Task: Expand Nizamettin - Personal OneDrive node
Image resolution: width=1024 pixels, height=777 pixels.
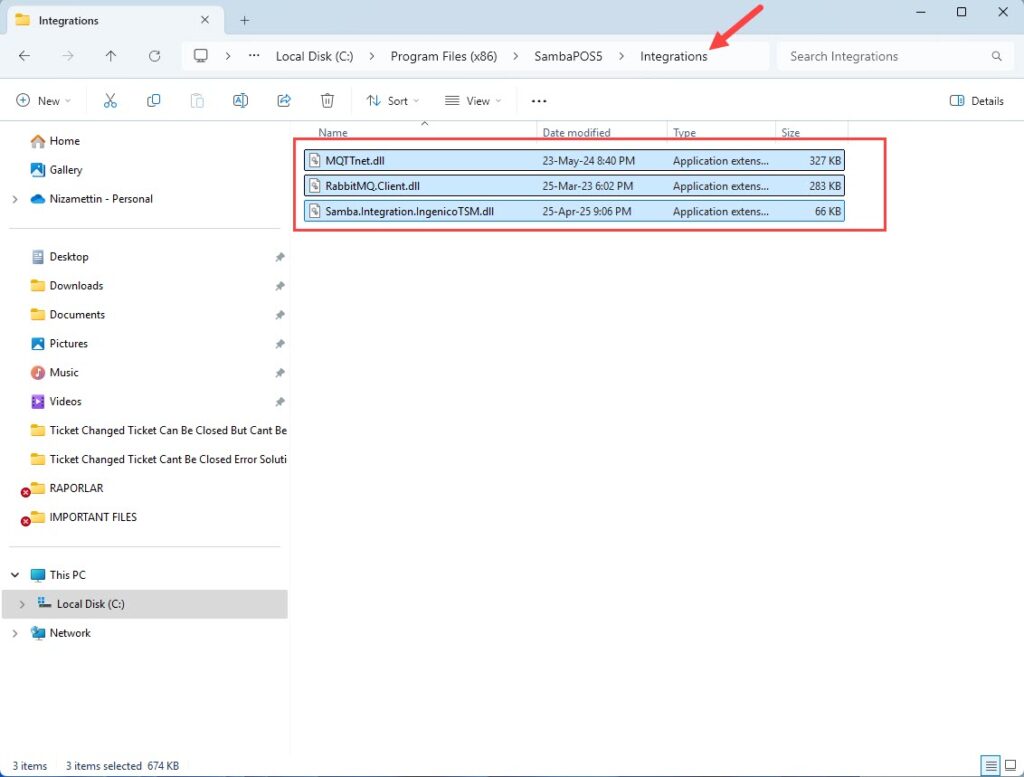Action: coord(15,199)
